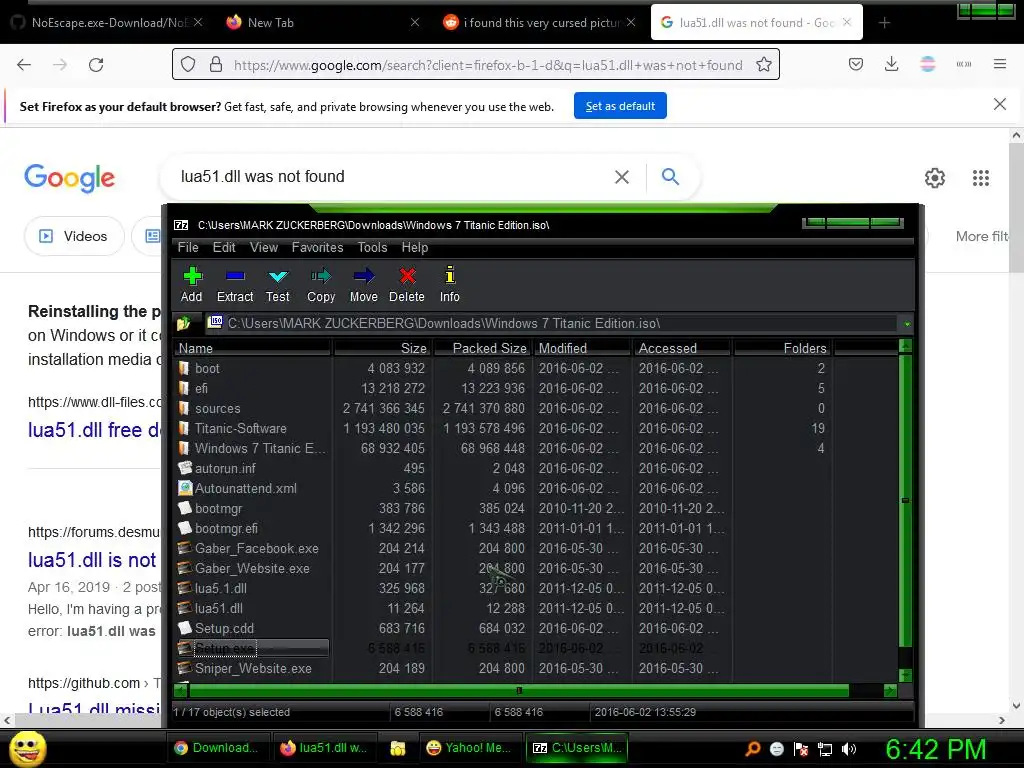Reload the Firefox page
This screenshot has width=1024, height=768.
pos(96,65)
